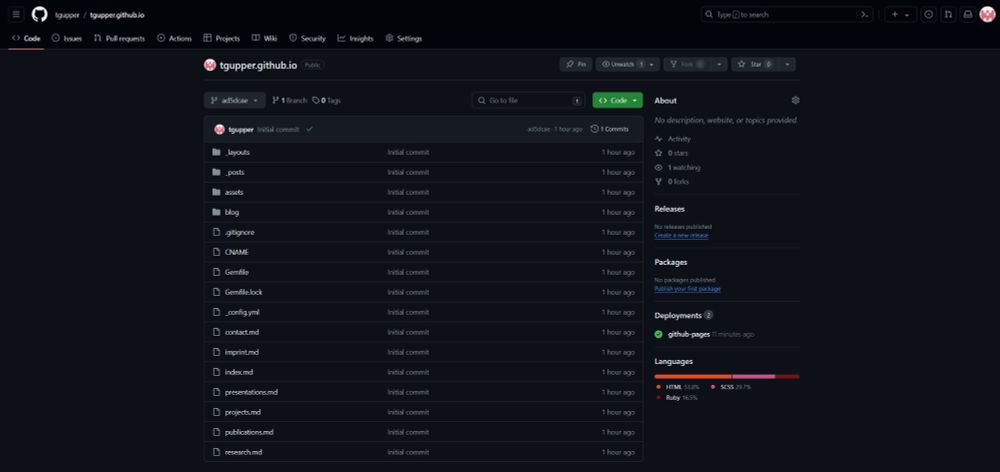Click Publish your first package link
The height and width of the screenshot is (472, 1000).
tap(688, 289)
